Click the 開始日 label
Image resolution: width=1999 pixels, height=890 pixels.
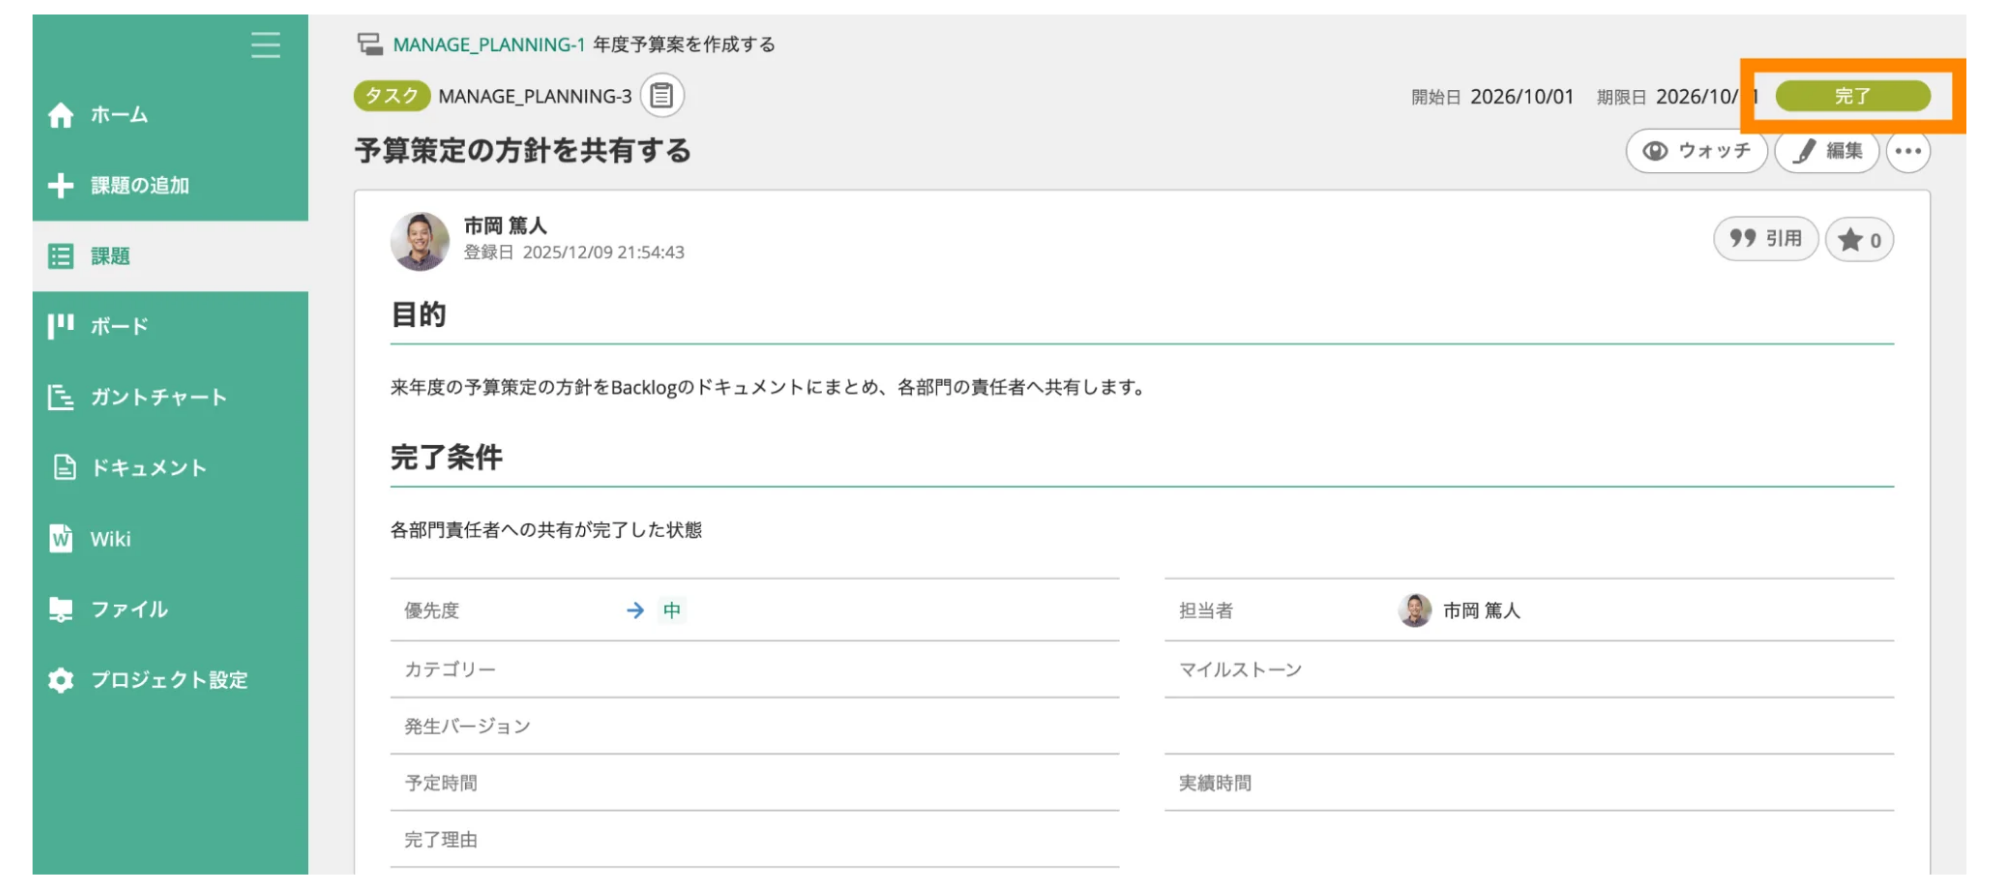pos(1436,97)
